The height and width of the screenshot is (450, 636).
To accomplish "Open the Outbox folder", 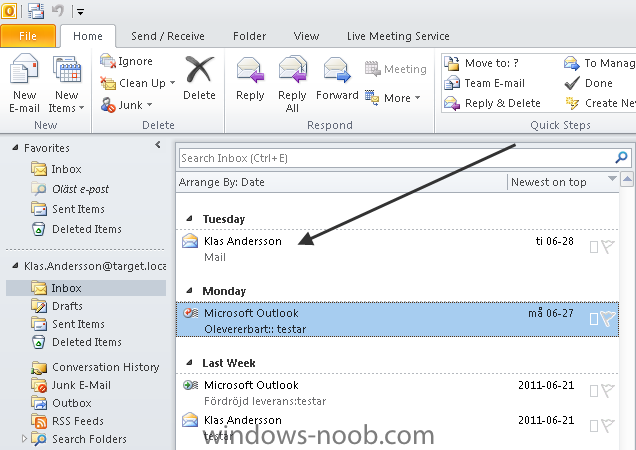I will [x=62, y=403].
